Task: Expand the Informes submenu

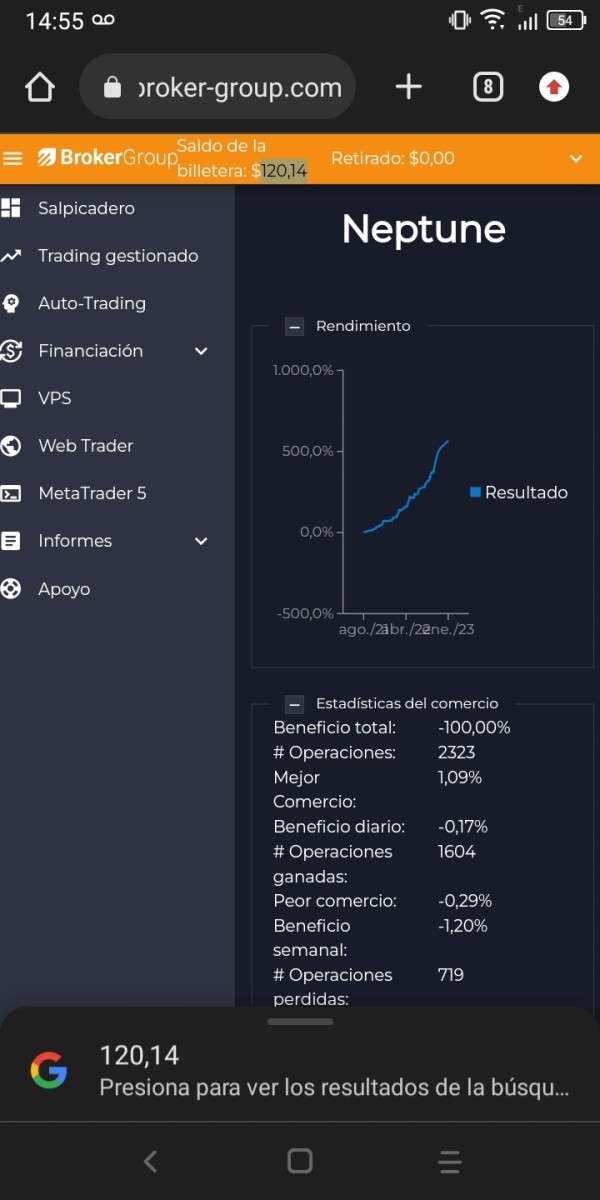Action: pos(201,541)
